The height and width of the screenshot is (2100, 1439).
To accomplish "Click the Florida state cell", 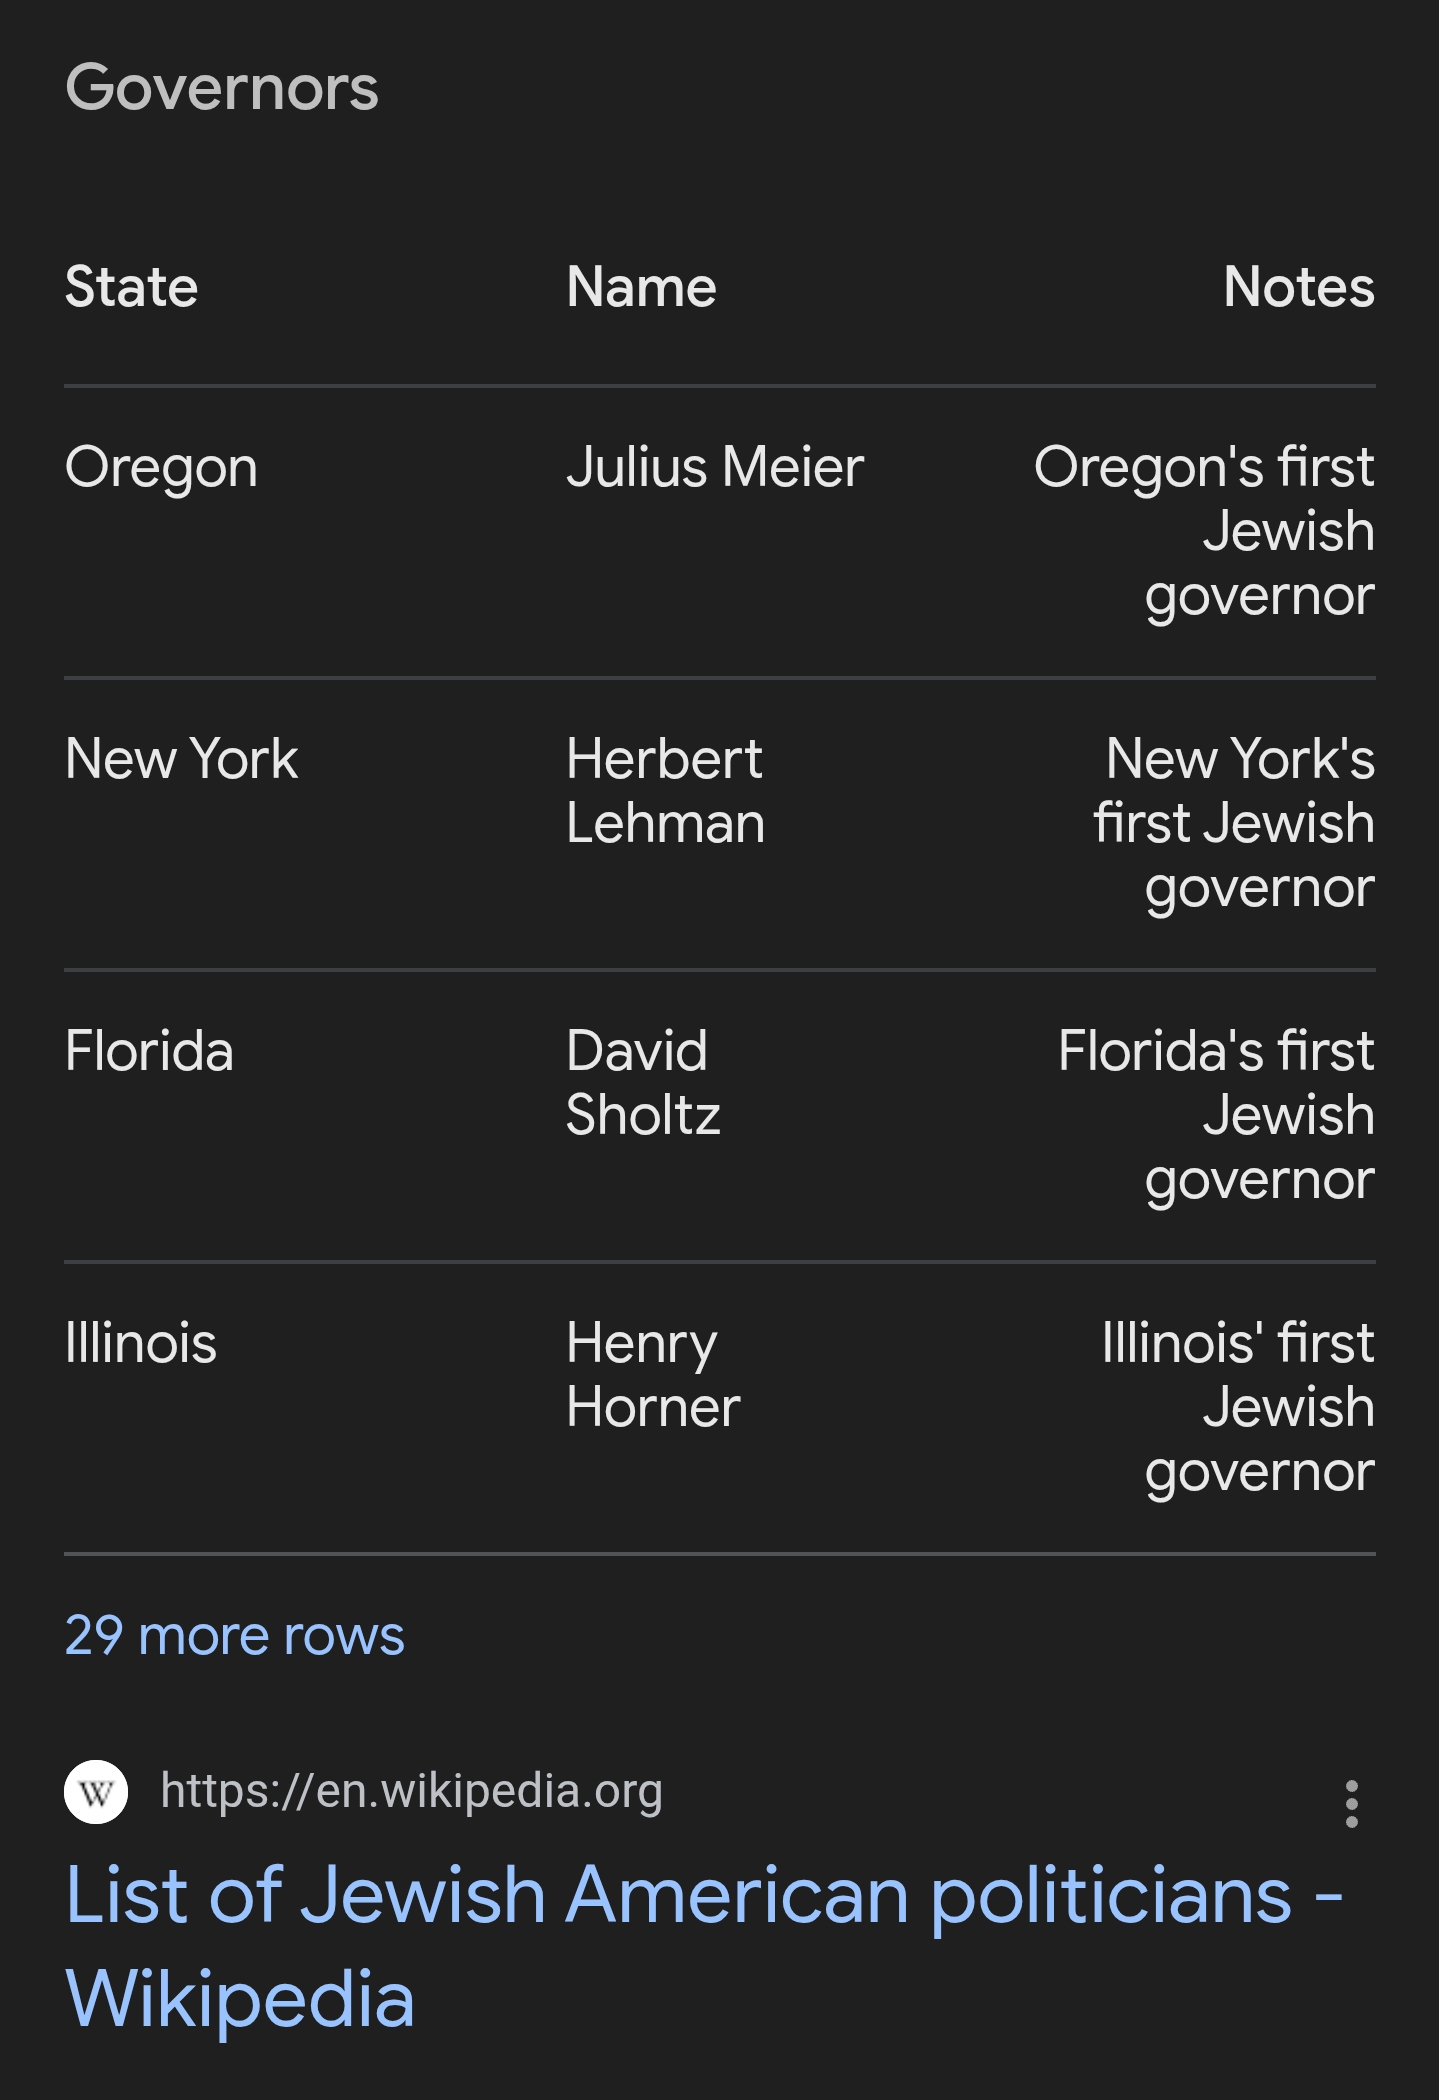I will (149, 1051).
